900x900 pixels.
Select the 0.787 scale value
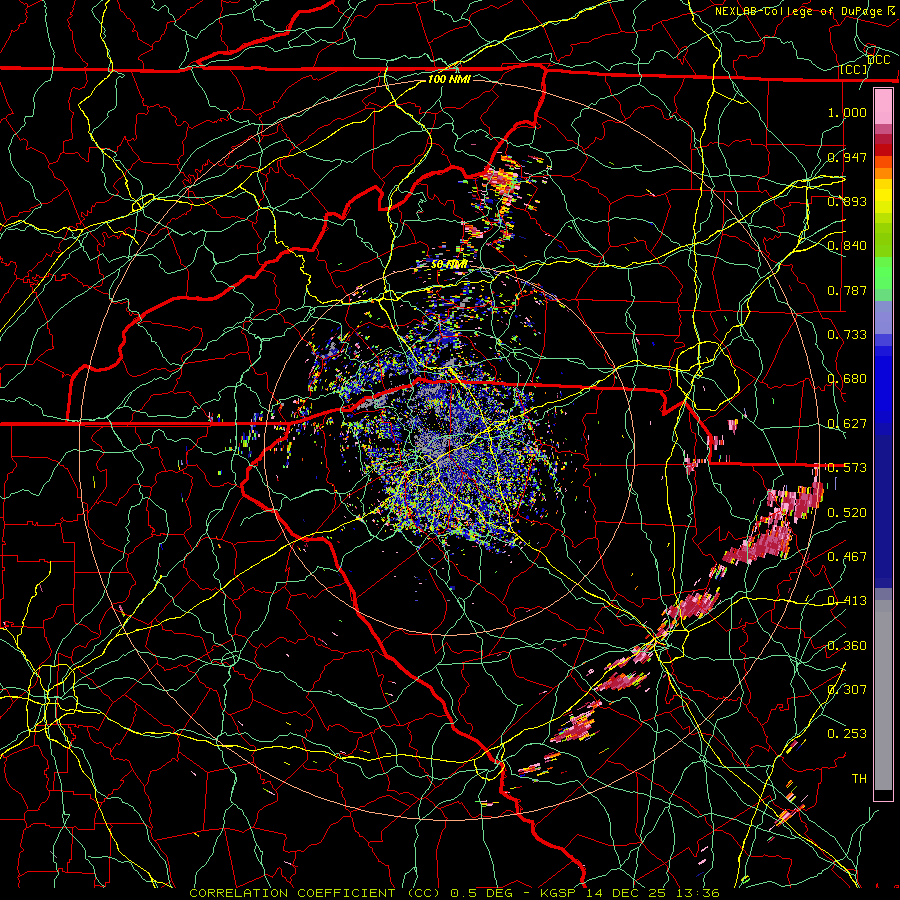click(x=847, y=290)
